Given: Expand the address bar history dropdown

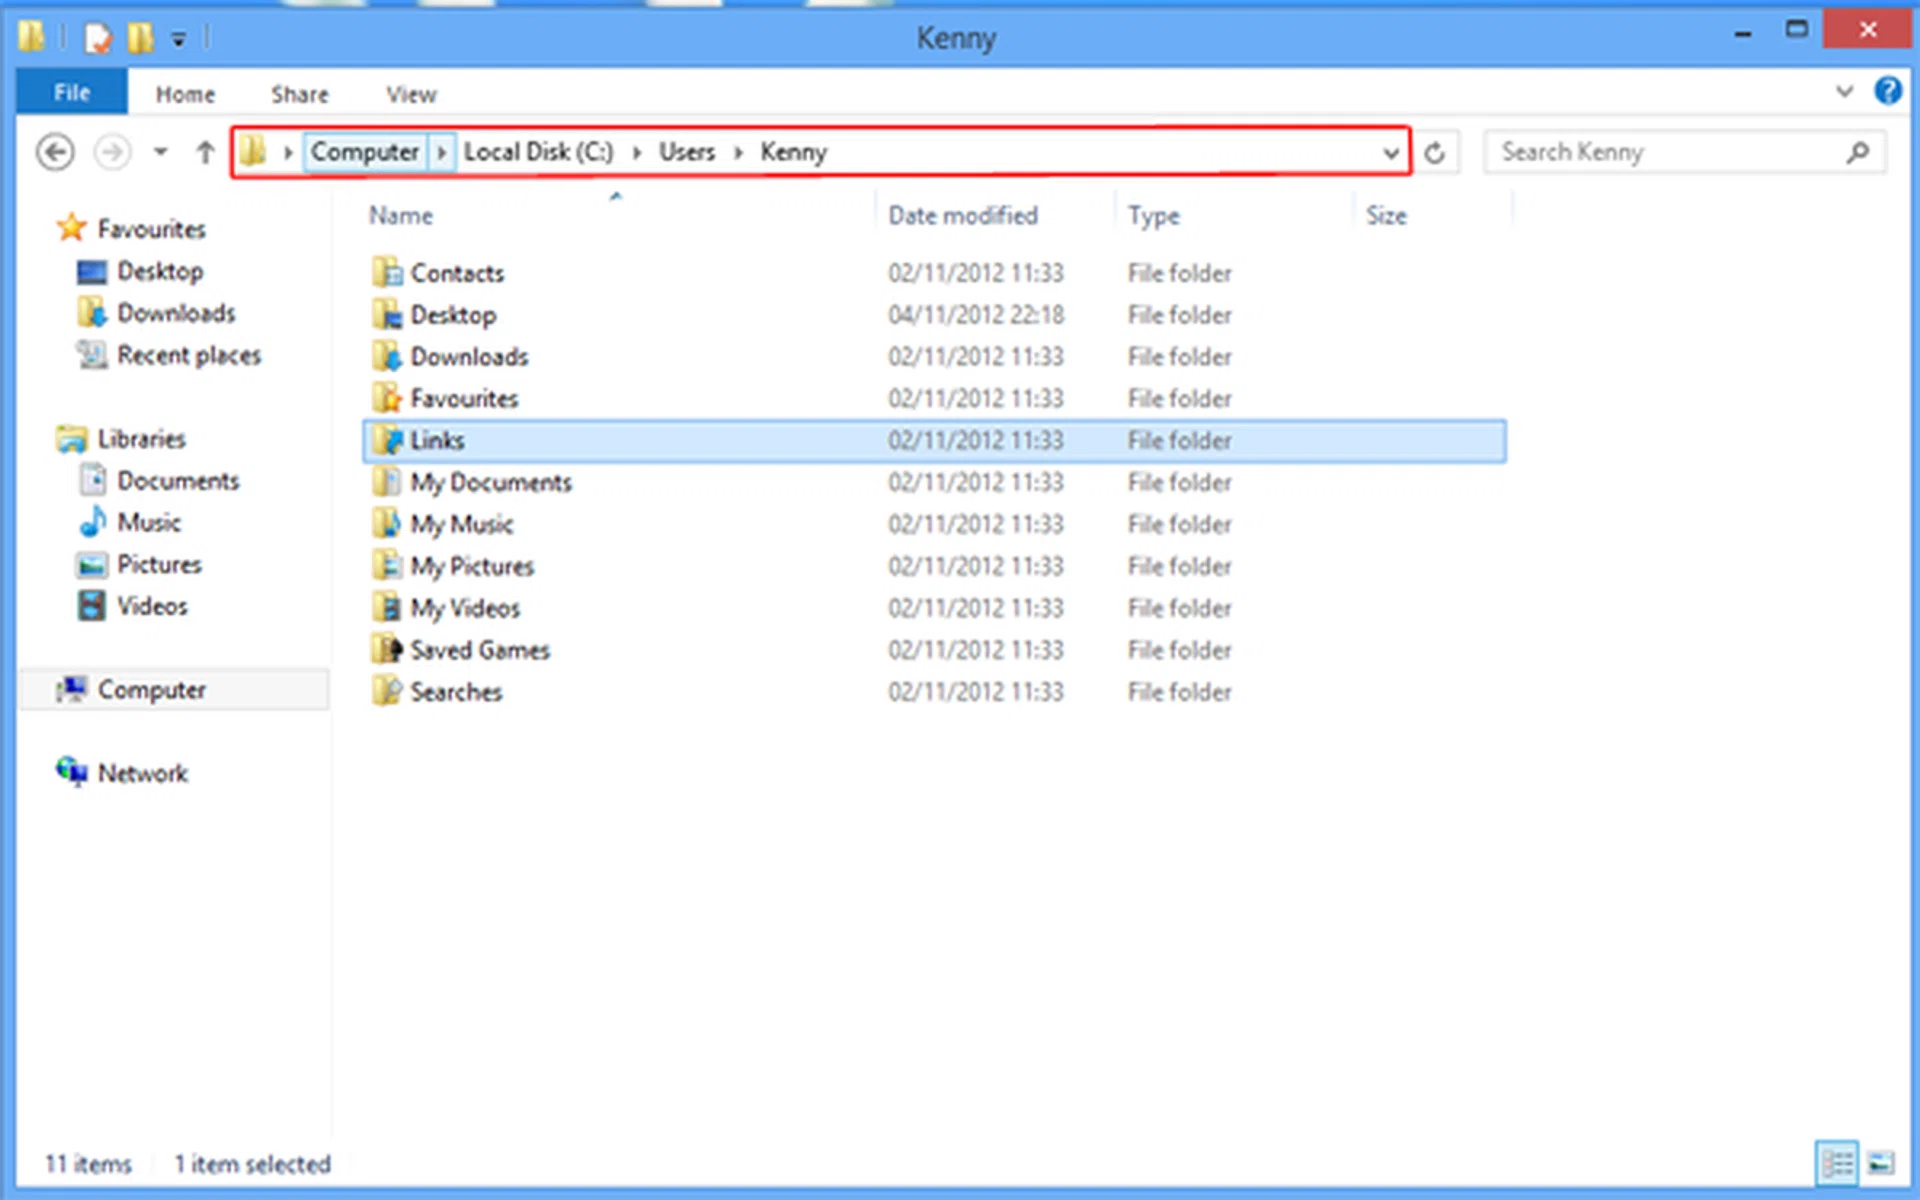Looking at the screenshot, I should [x=1390, y=153].
